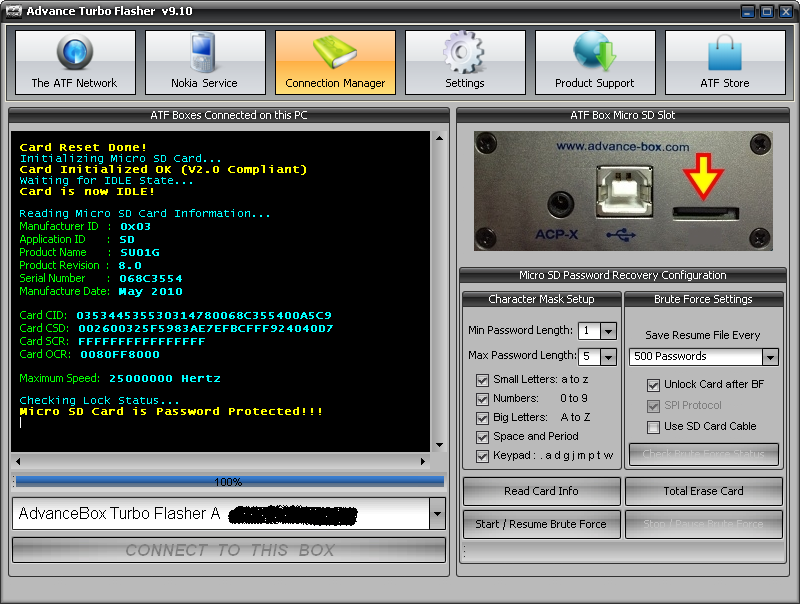This screenshot has width=800, height=604.
Task: Click CONNECT TO THIS BOX button
Action: pyautogui.click(x=229, y=550)
